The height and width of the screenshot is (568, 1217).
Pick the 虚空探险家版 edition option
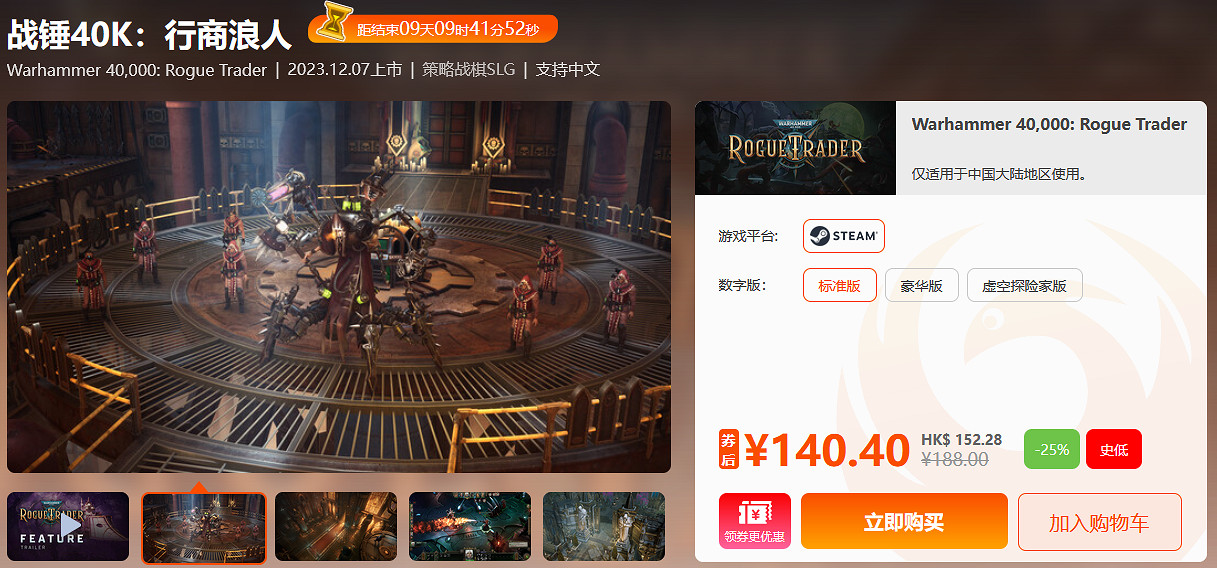[x=1025, y=285]
